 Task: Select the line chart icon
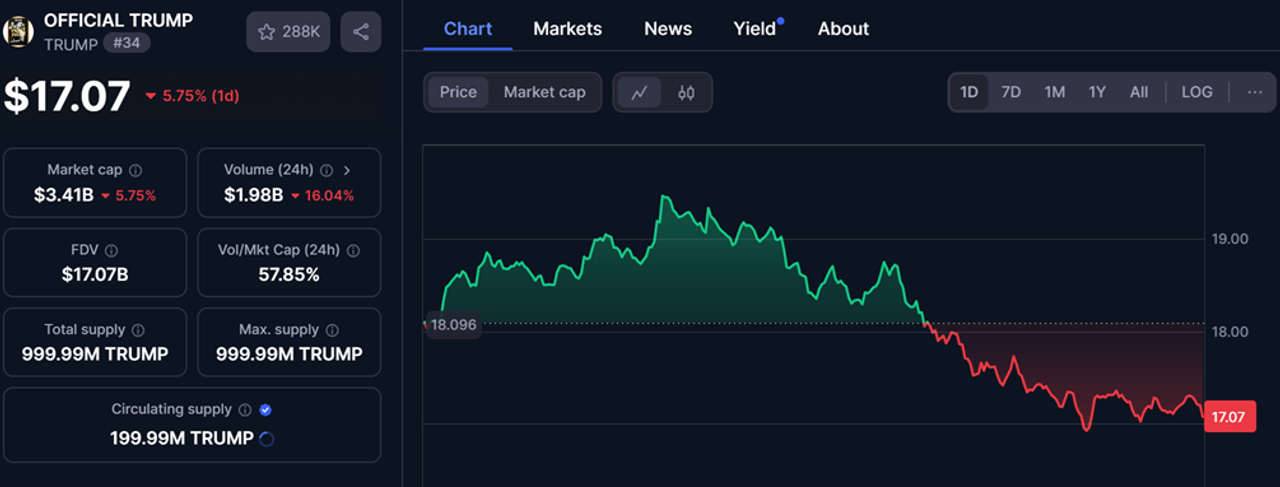click(639, 92)
